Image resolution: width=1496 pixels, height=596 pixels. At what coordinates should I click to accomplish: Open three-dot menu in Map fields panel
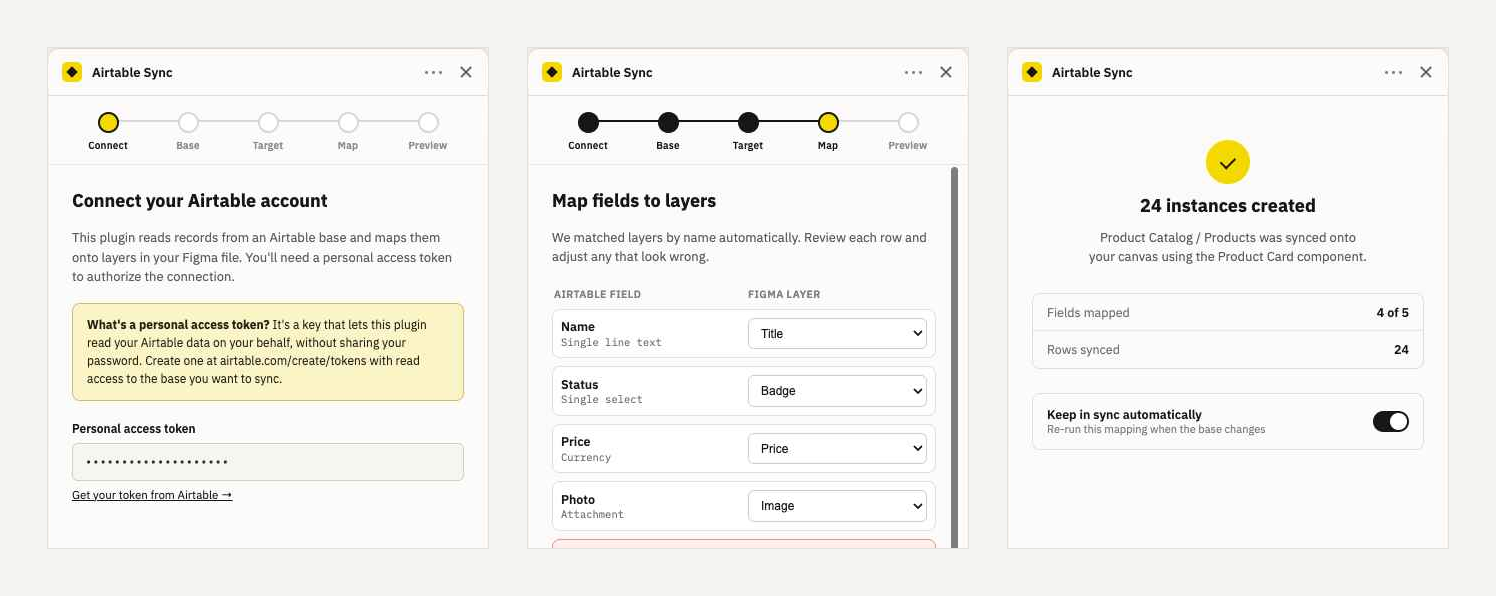tap(913, 72)
